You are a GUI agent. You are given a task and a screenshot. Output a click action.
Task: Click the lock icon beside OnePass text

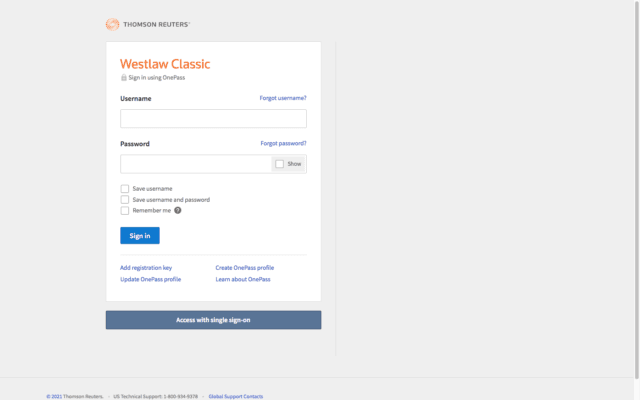[x=124, y=77]
